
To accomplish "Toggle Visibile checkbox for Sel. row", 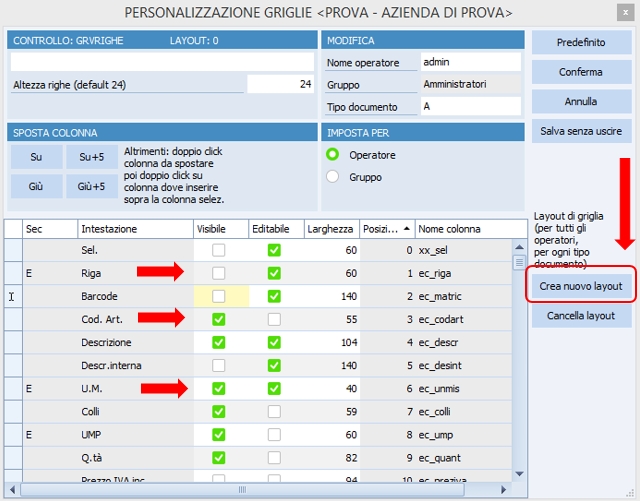I will [219, 250].
